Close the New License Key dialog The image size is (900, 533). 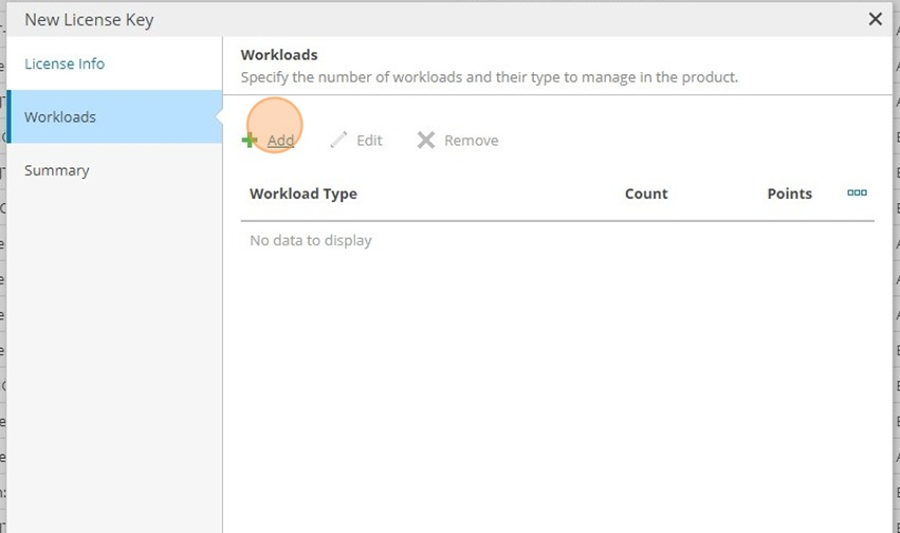click(875, 19)
